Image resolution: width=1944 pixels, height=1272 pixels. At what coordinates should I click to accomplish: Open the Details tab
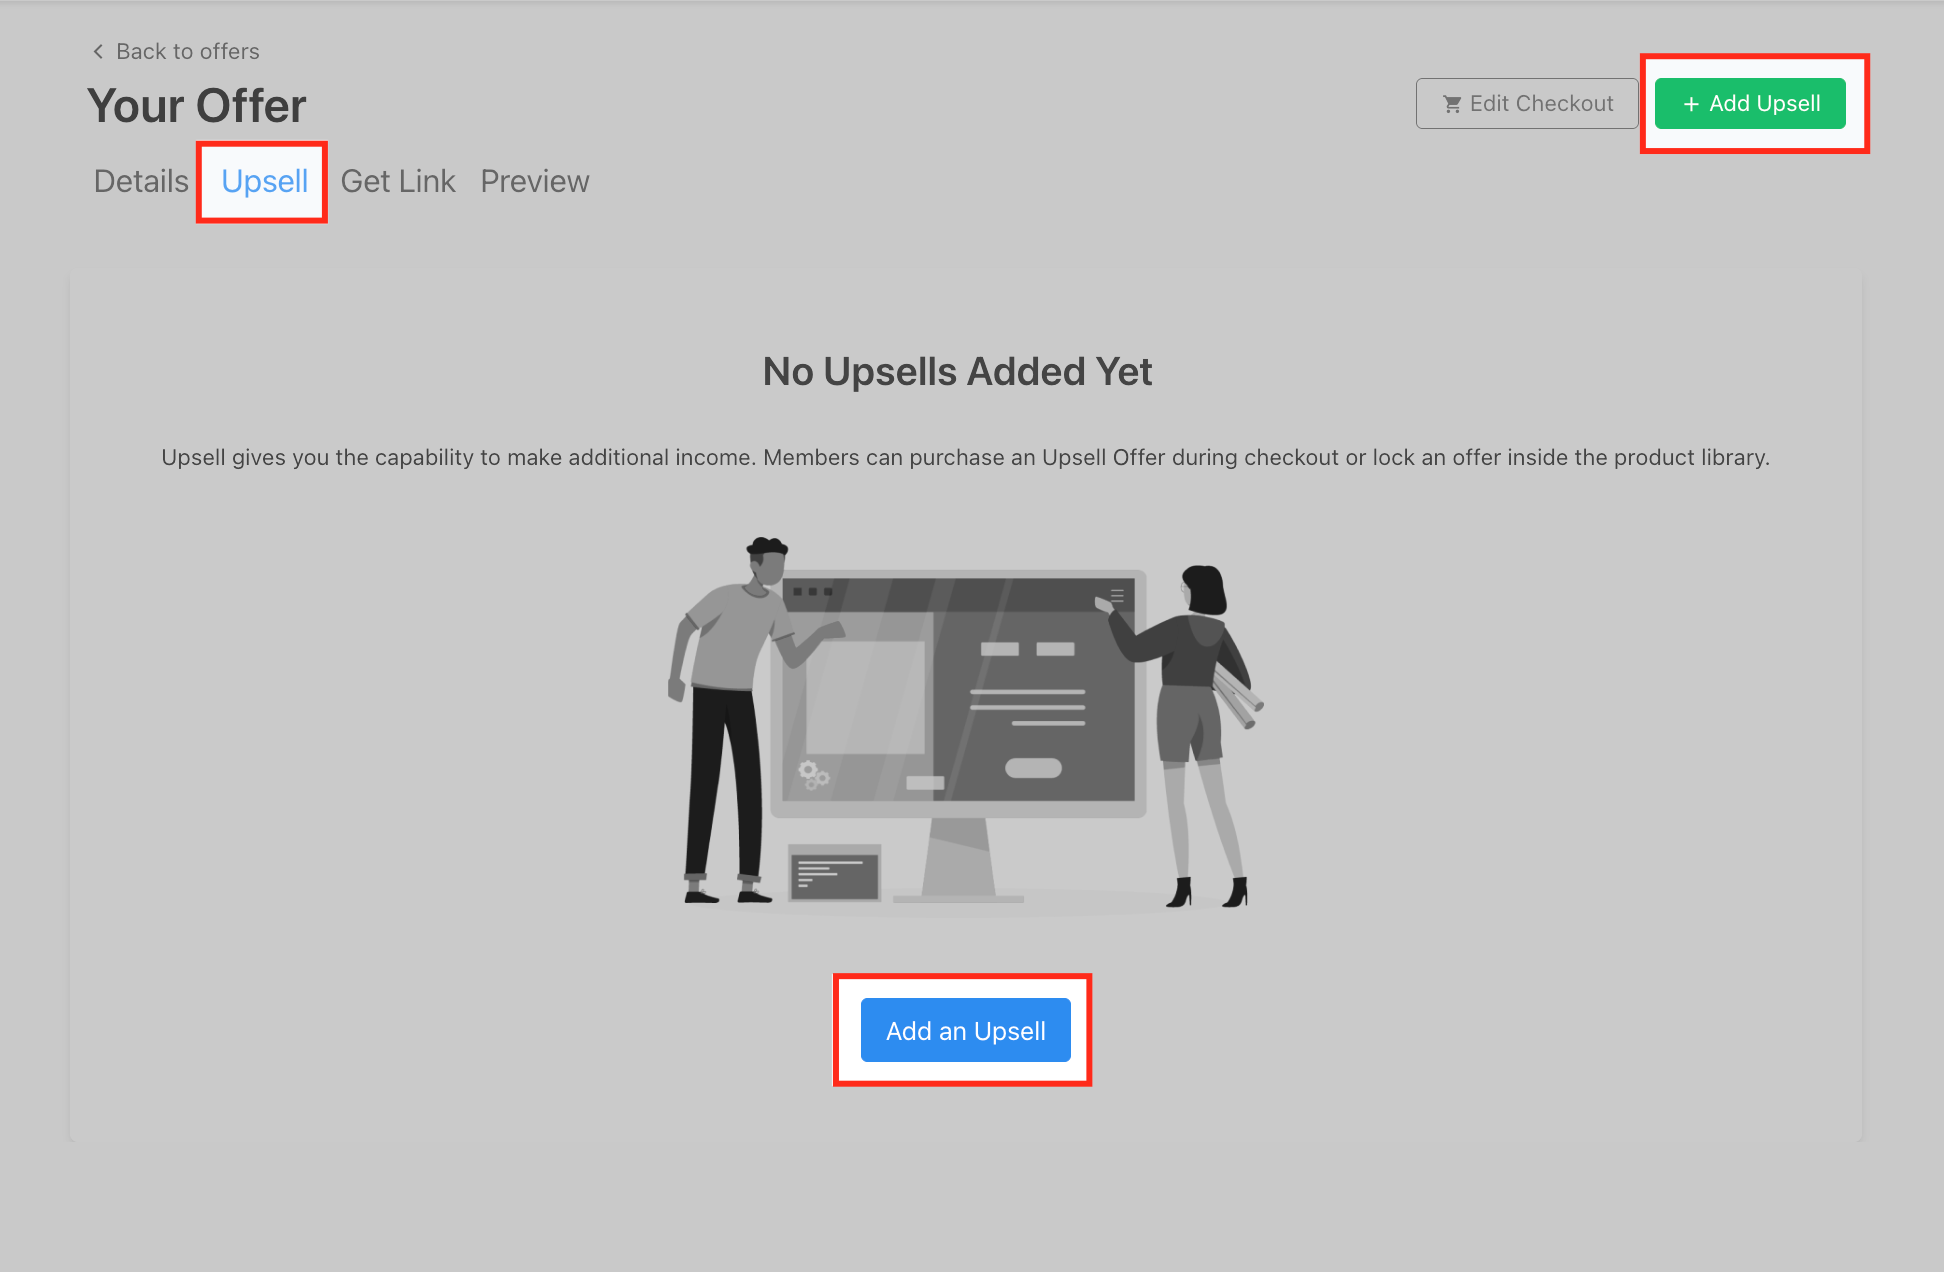click(x=141, y=181)
